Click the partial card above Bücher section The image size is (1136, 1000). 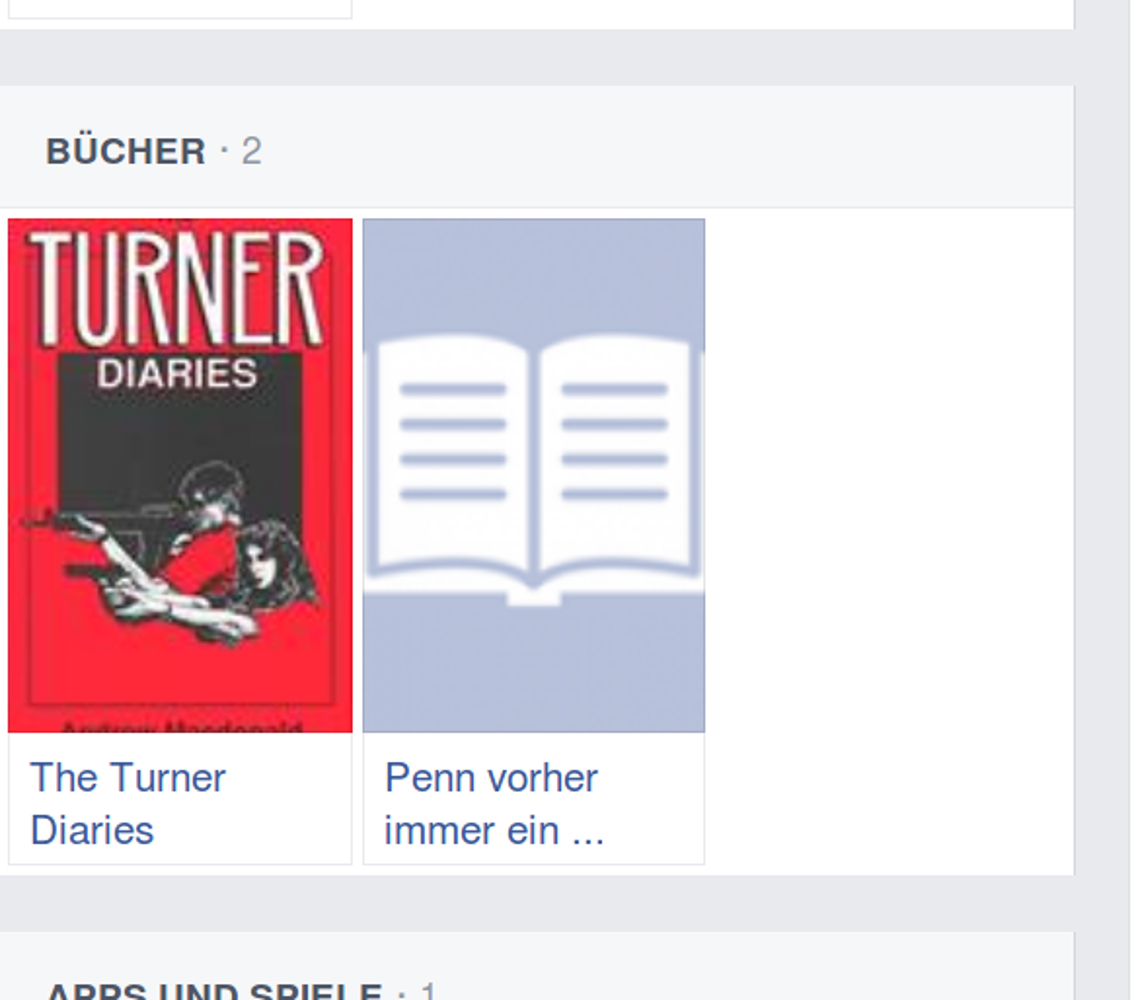tap(180, 9)
